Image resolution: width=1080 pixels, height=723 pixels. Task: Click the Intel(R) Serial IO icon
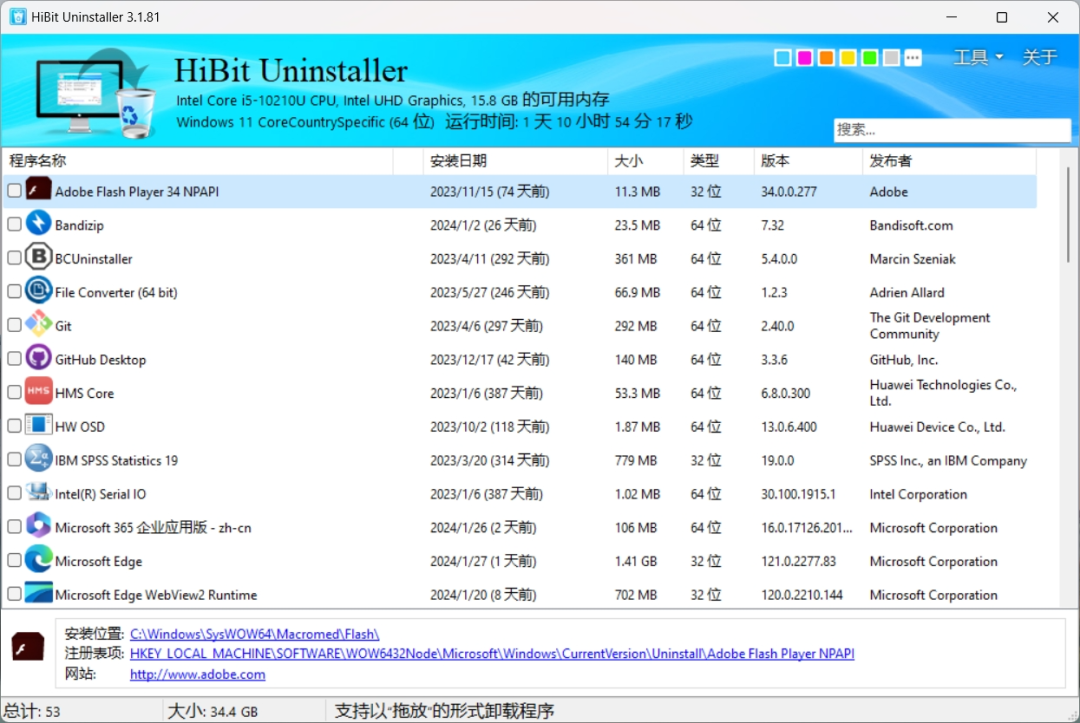pos(39,492)
